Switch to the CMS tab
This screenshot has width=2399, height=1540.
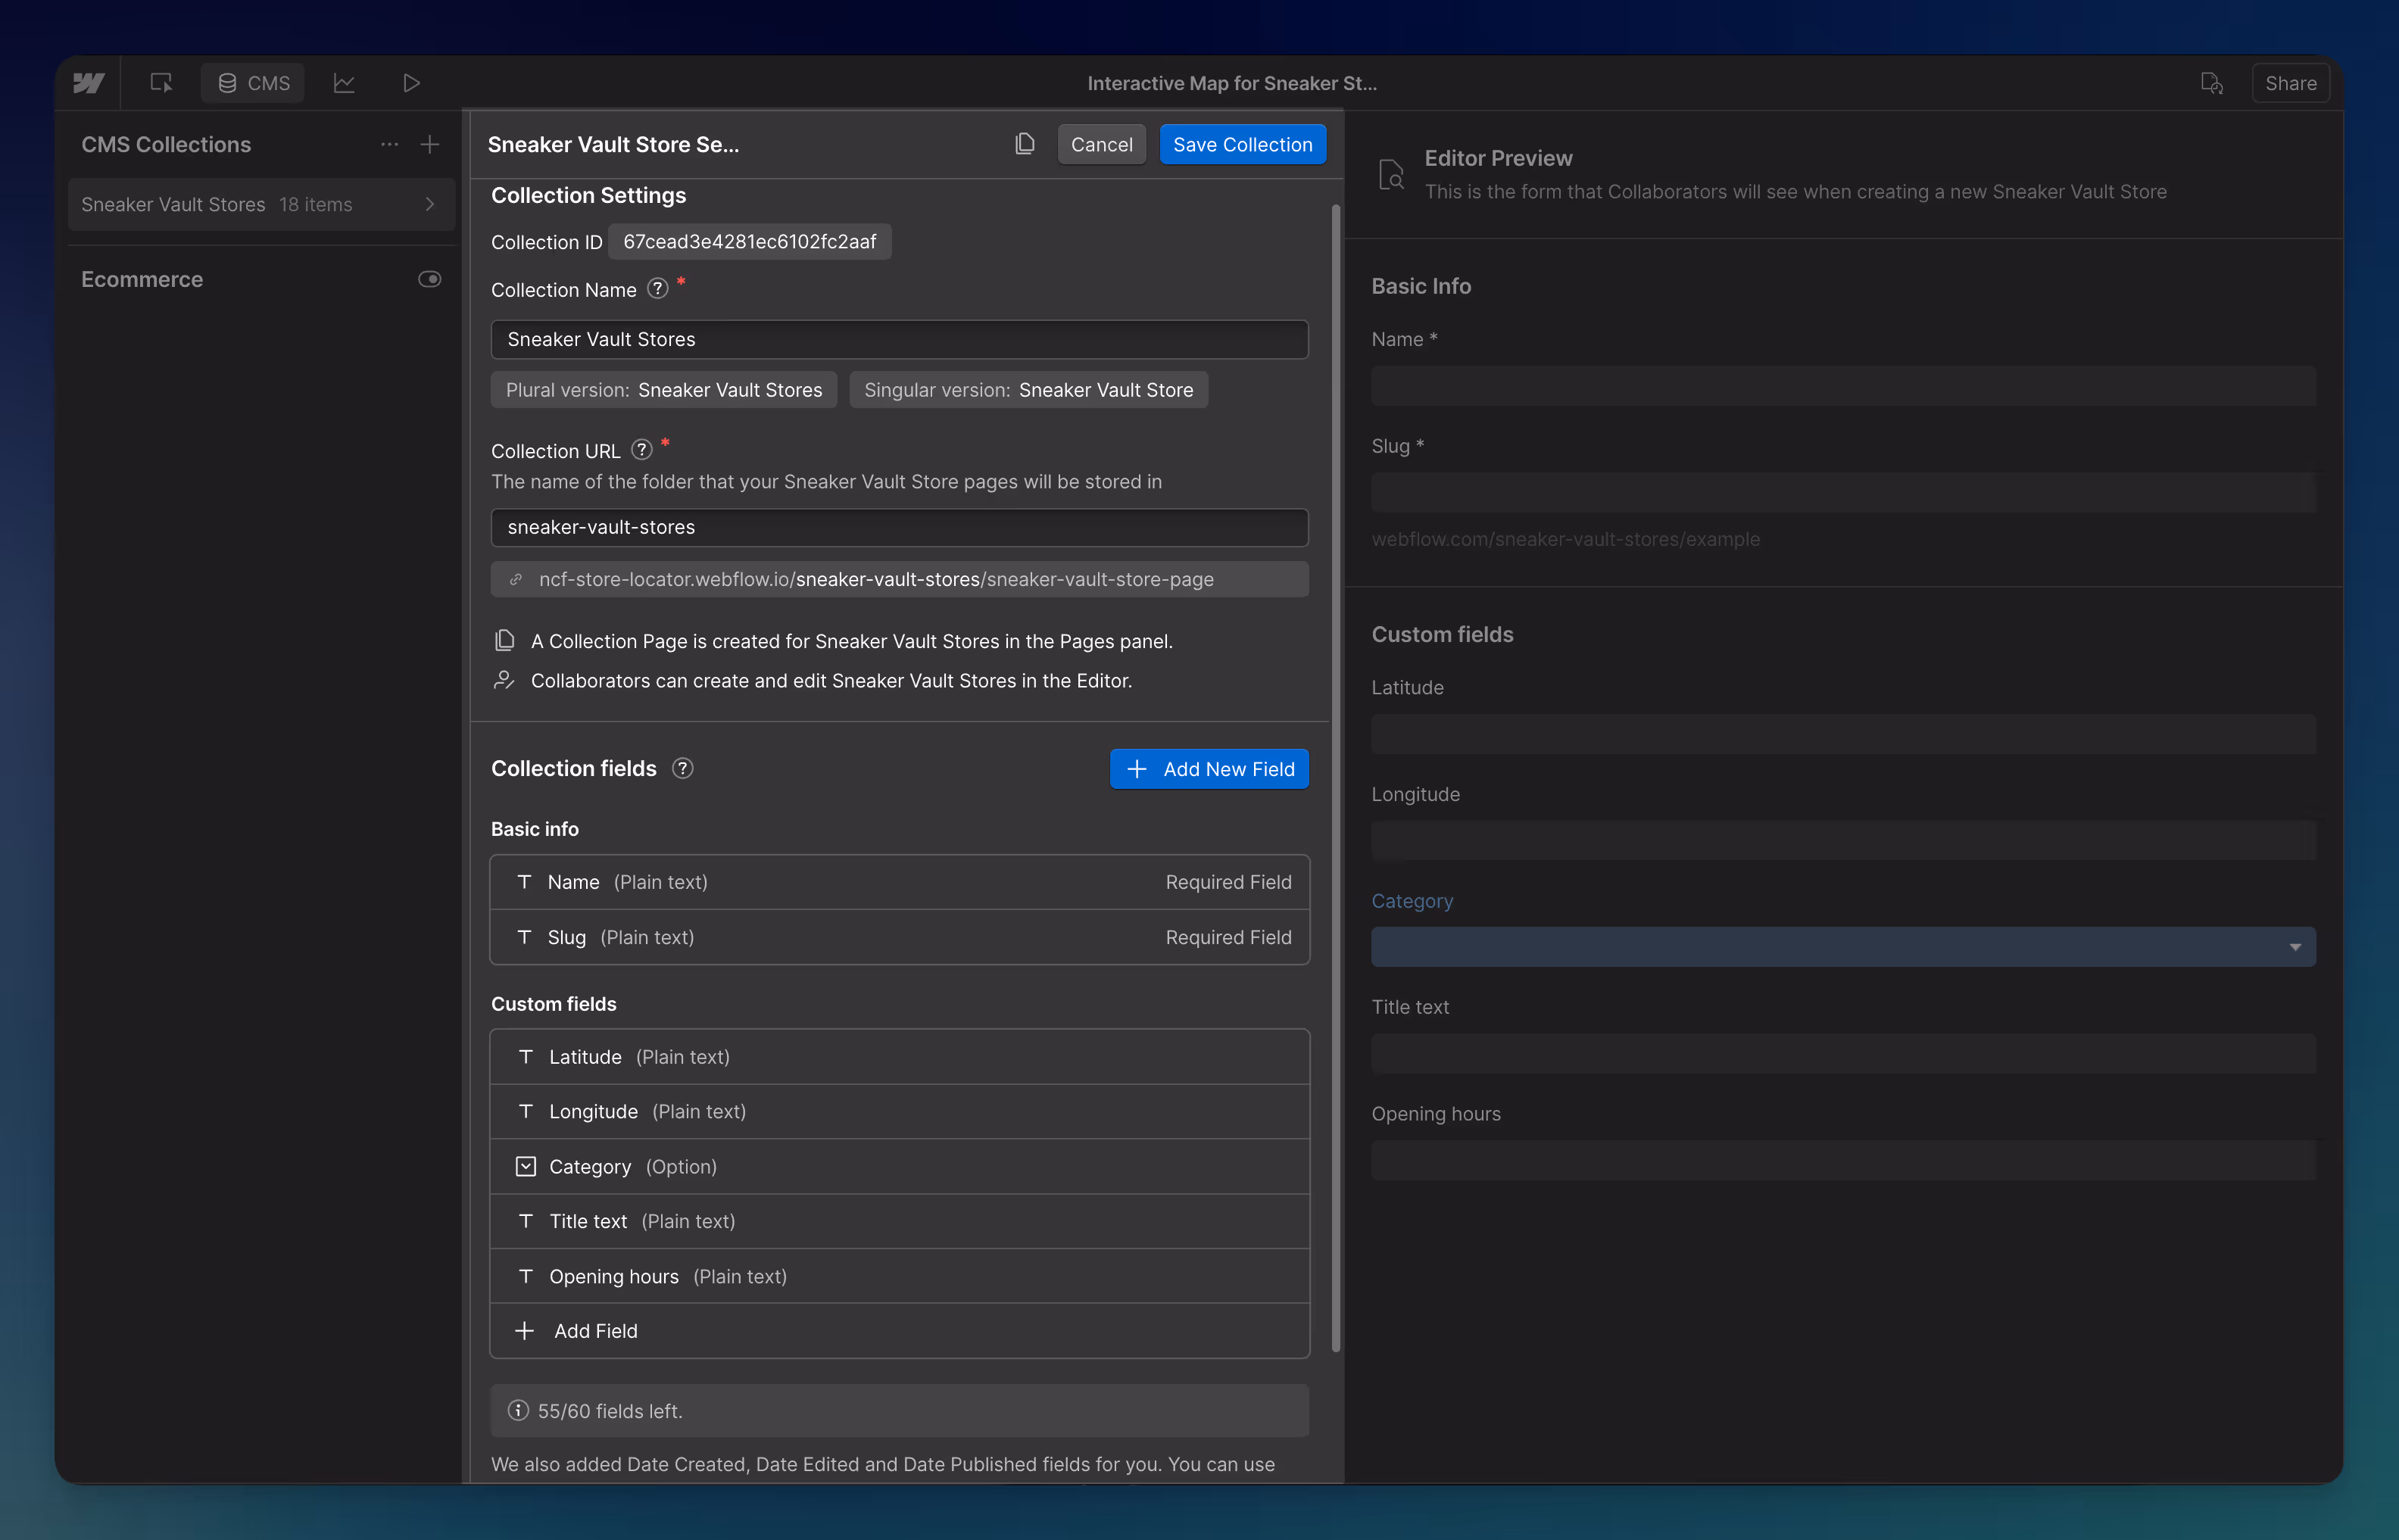[253, 83]
